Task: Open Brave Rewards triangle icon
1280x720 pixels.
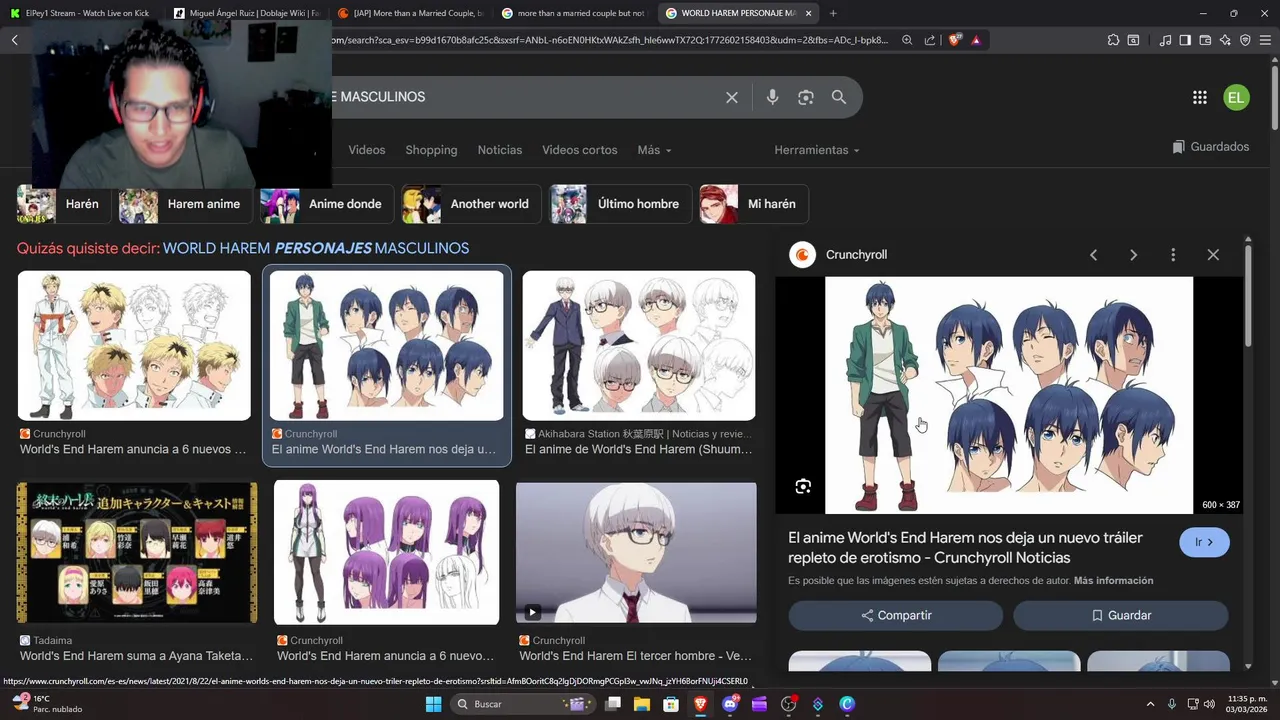Action: (976, 40)
